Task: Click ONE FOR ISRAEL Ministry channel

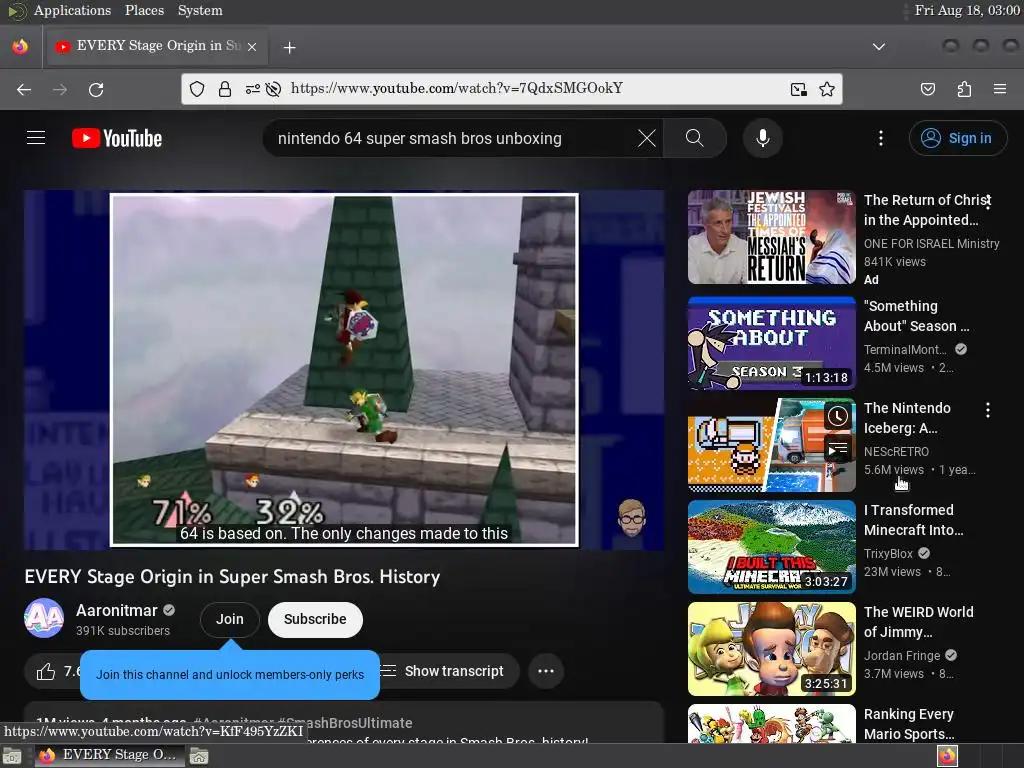Action: pyautogui.click(x=931, y=244)
